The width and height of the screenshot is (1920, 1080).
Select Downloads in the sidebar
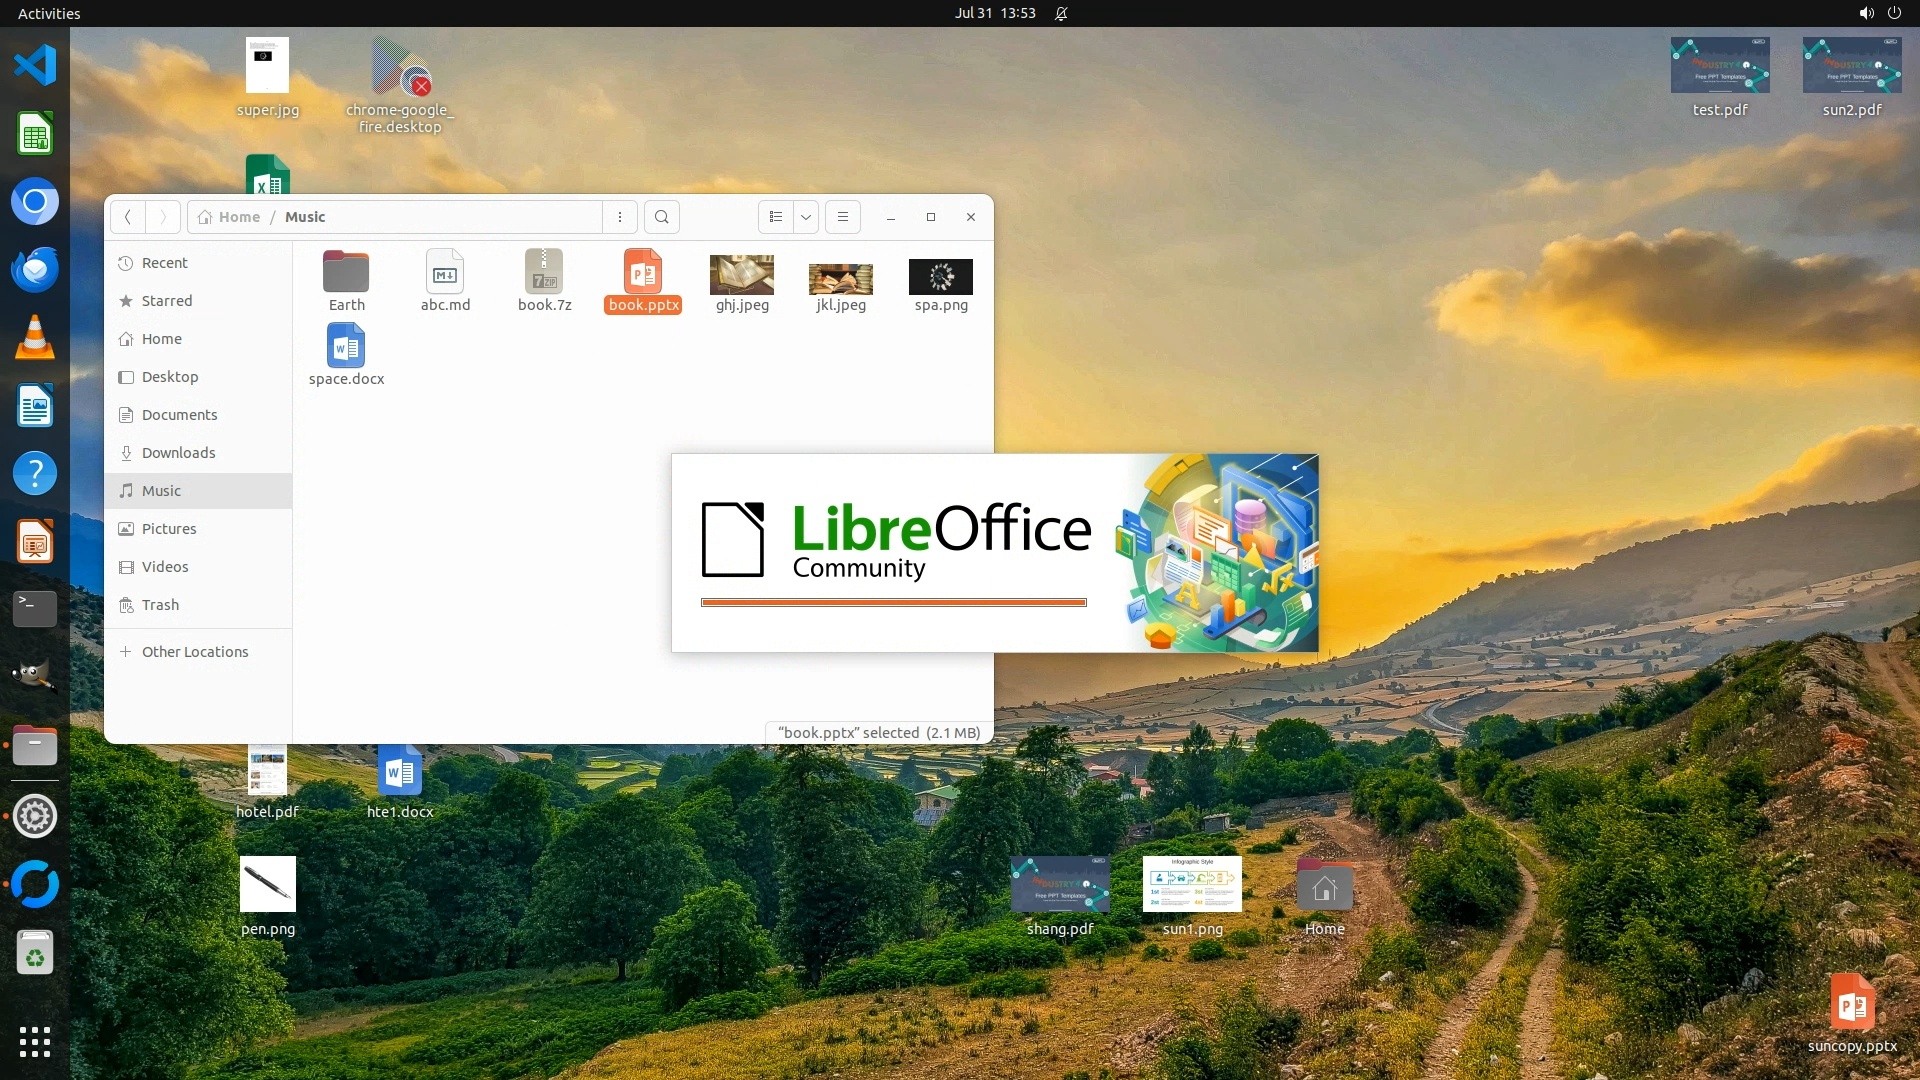point(178,453)
